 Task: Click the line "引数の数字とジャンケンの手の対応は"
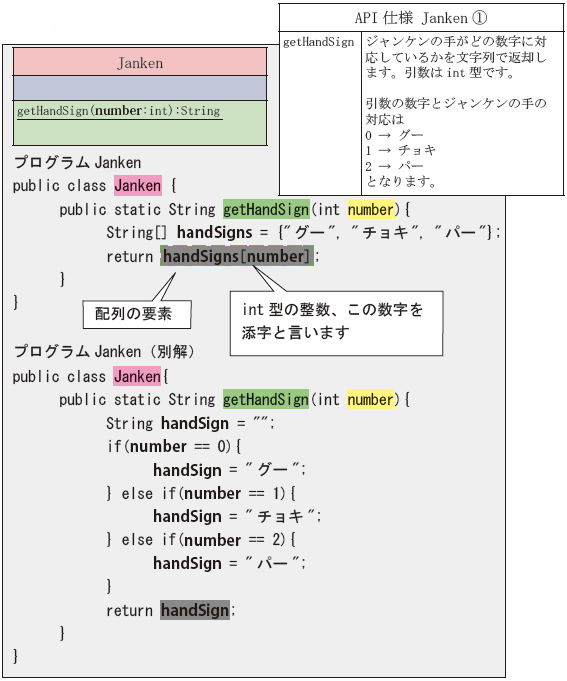456,111
